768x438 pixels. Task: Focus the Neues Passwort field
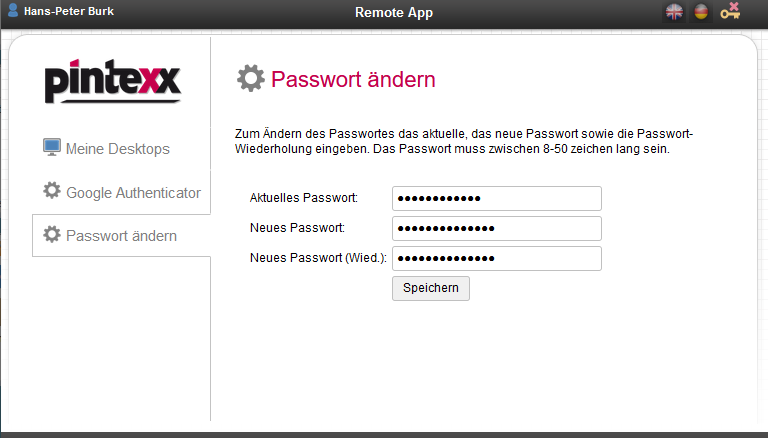point(496,229)
